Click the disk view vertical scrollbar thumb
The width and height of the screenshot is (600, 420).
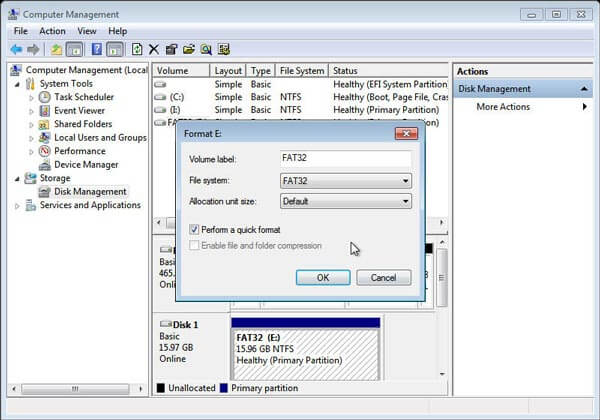click(x=442, y=277)
